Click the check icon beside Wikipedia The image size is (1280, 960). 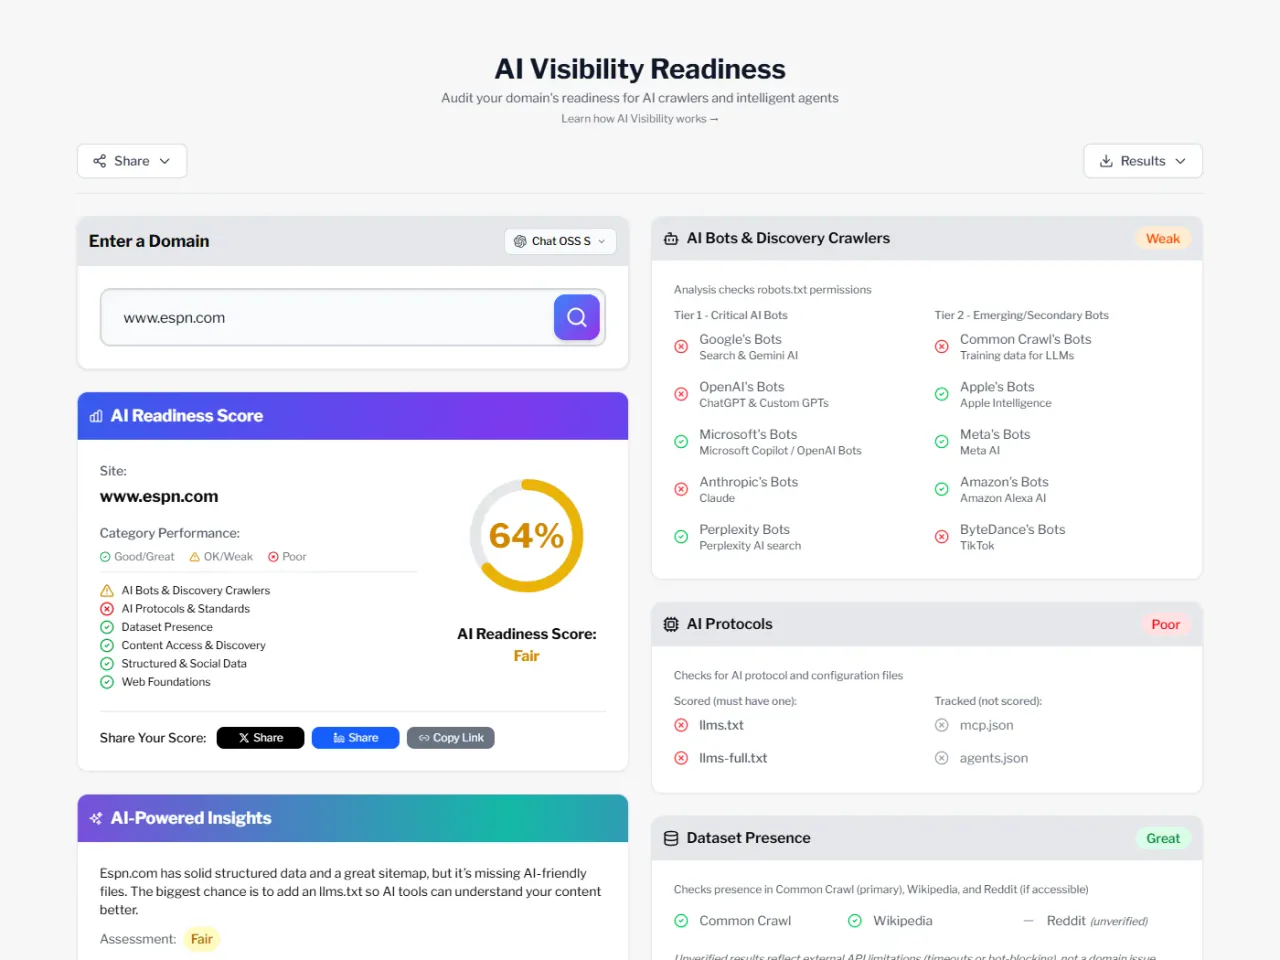click(x=855, y=921)
